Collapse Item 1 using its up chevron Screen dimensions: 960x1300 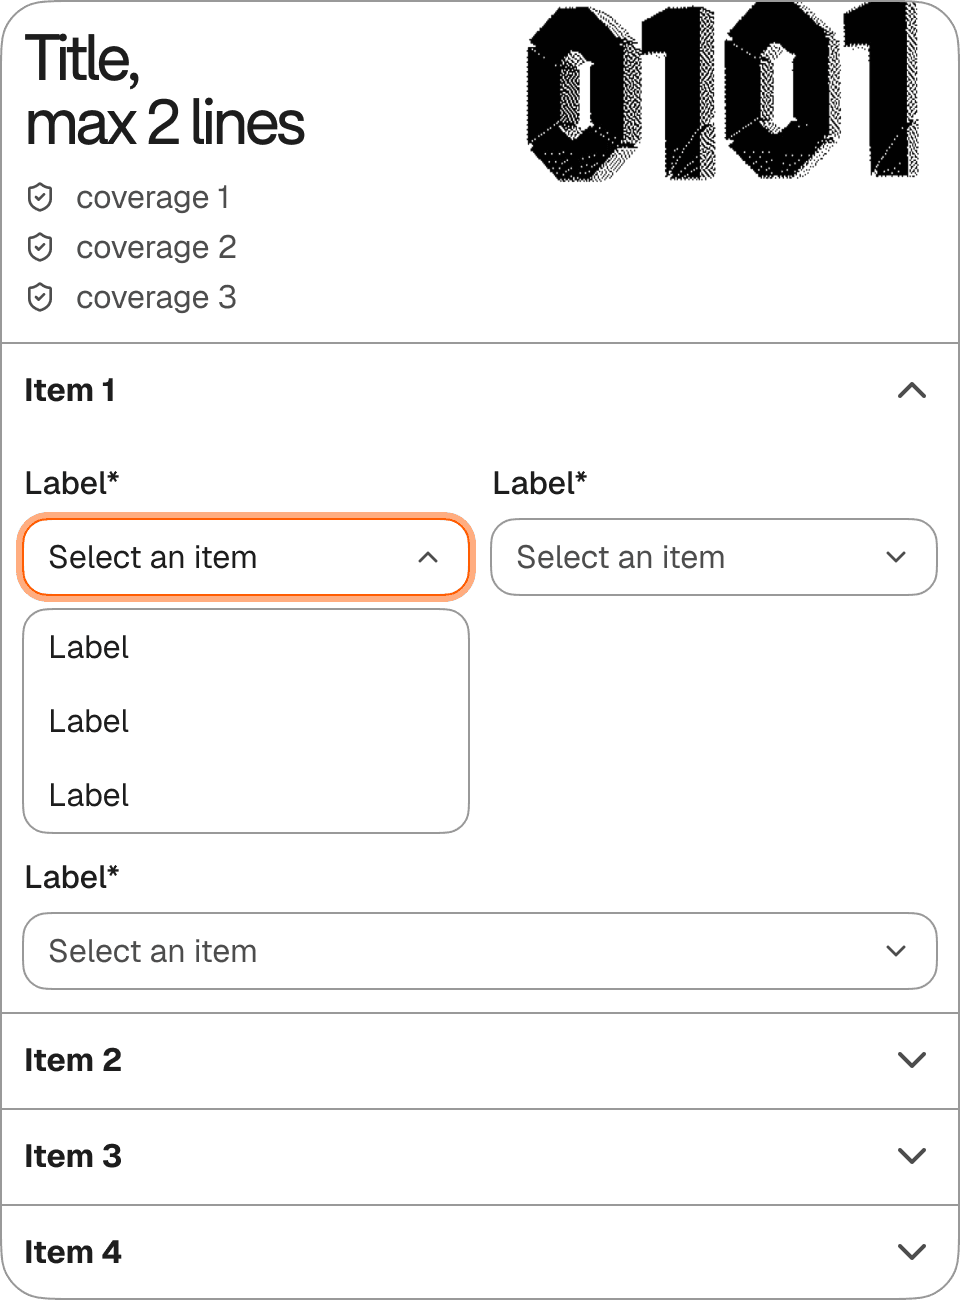[x=911, y=391]
